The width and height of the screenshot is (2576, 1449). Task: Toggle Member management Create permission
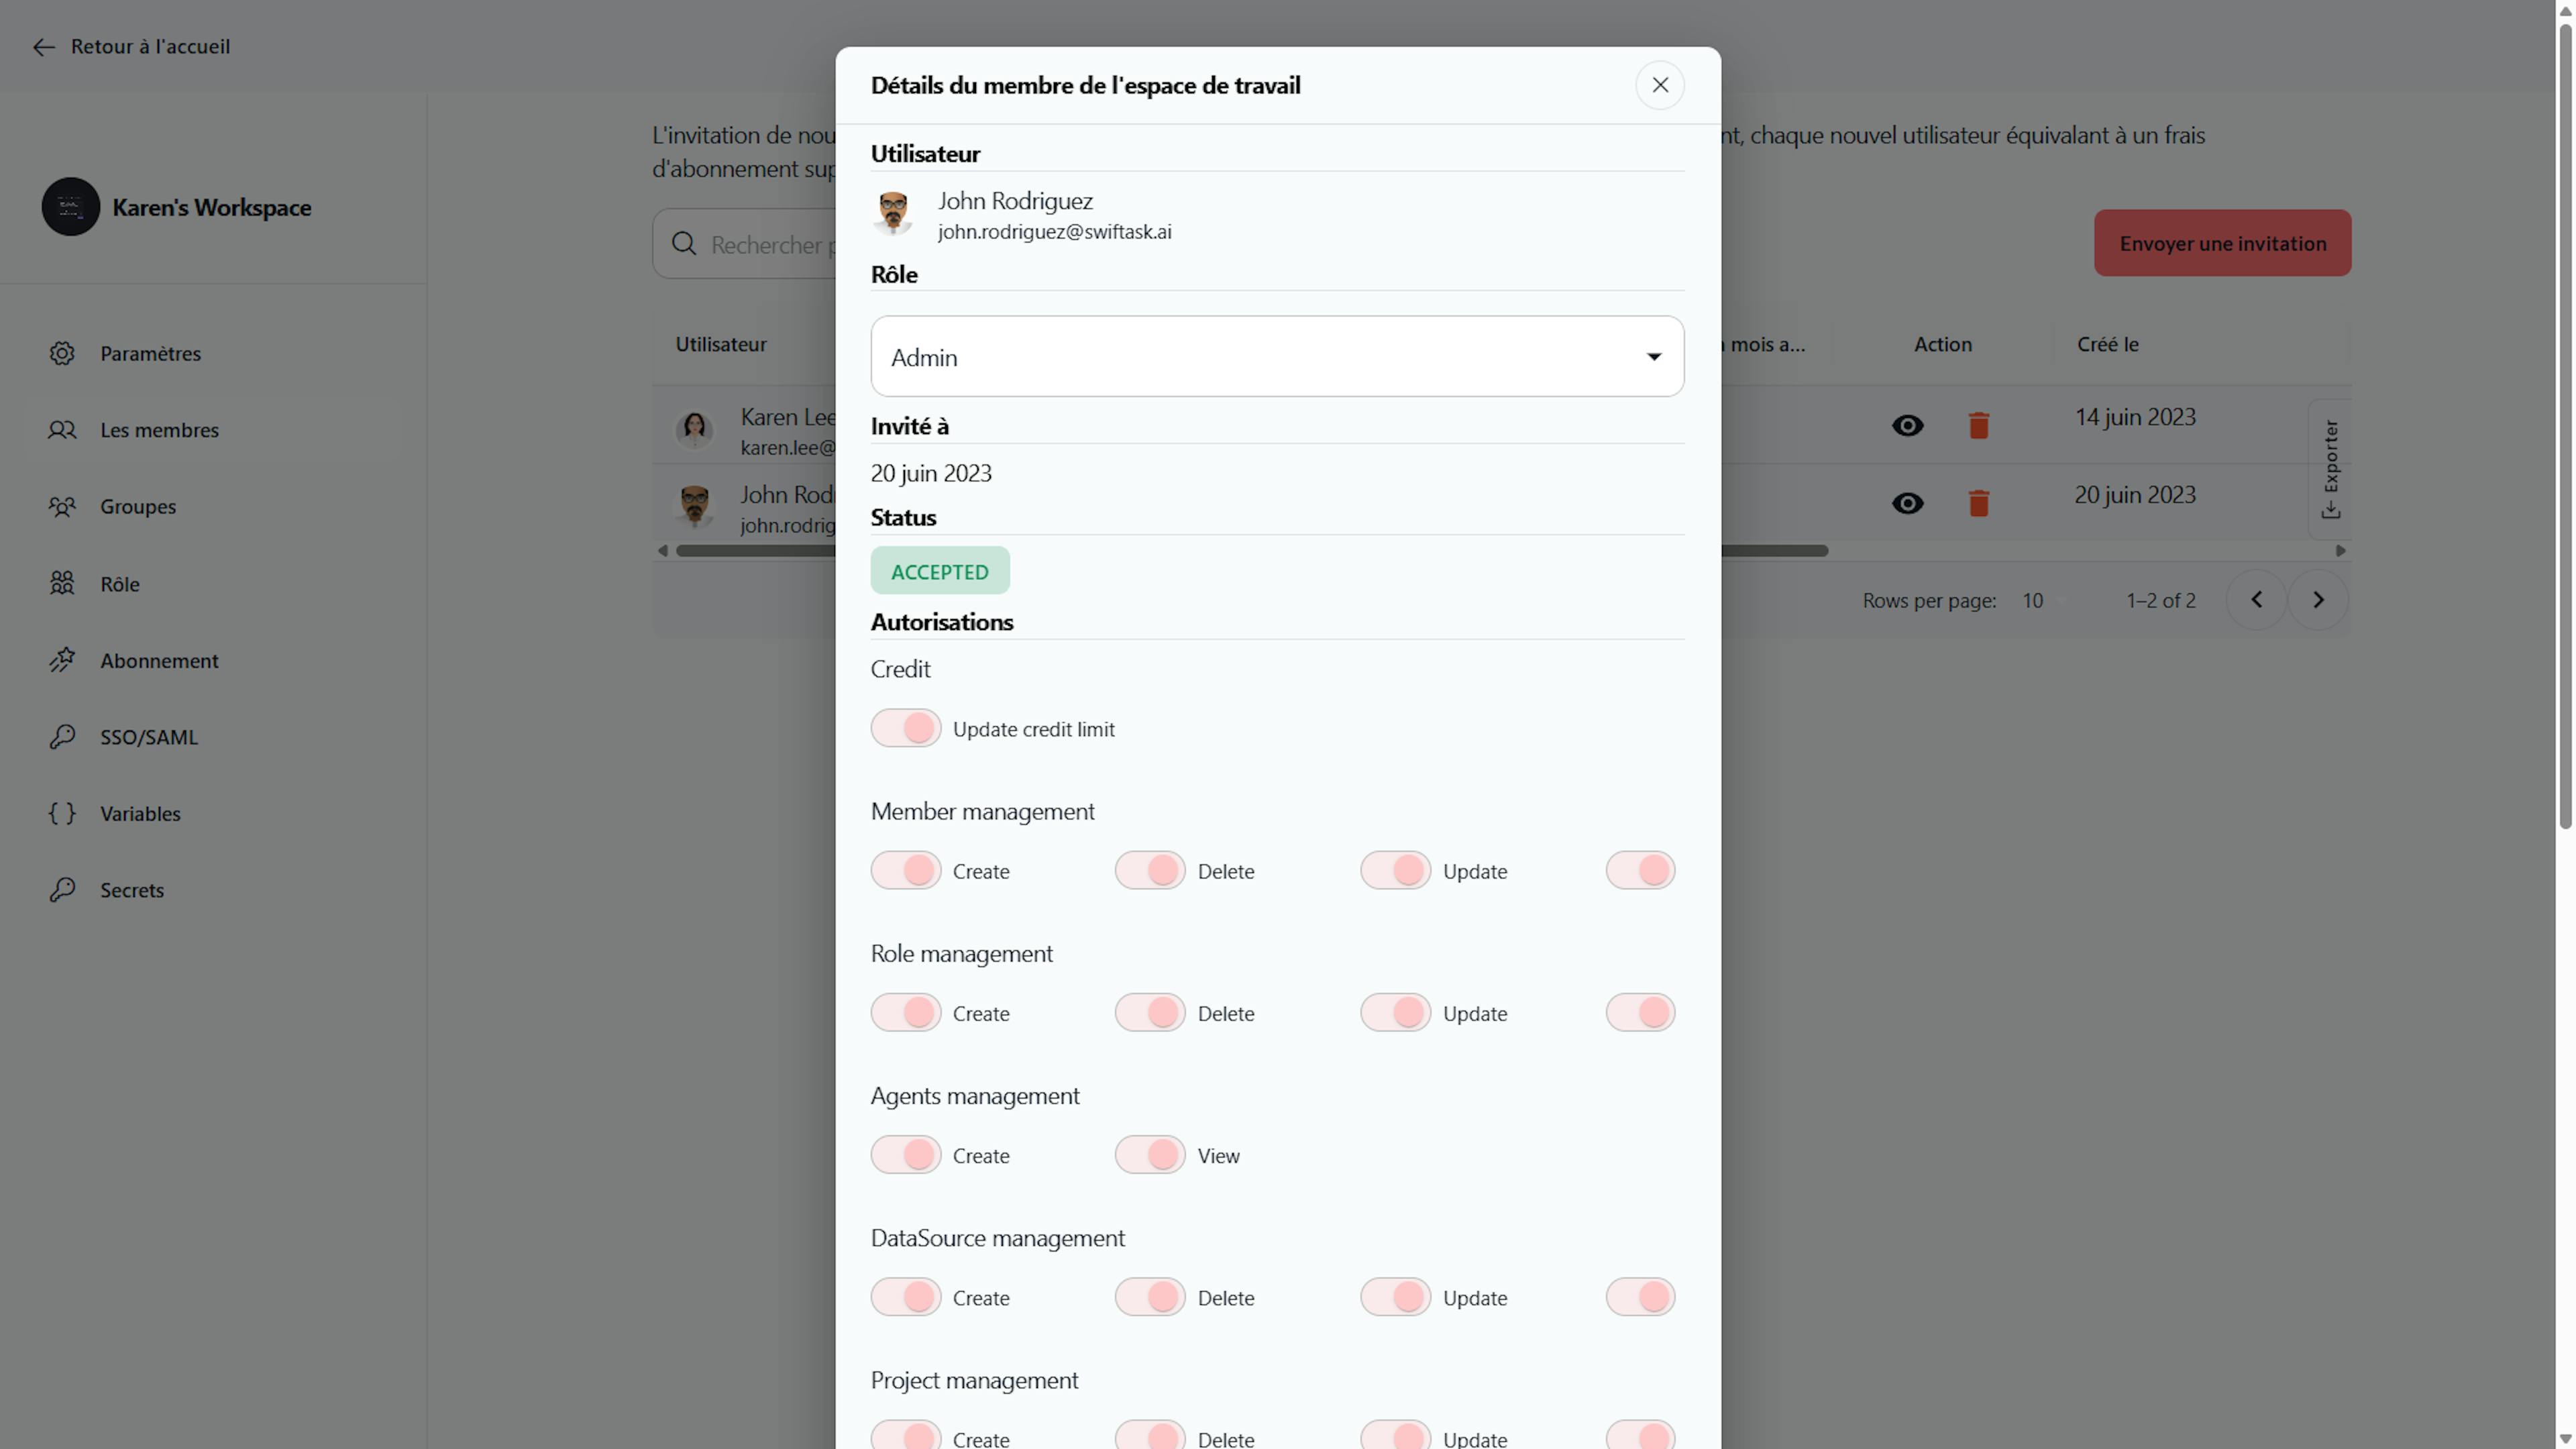pyautogui.click(x=906, y=870)
